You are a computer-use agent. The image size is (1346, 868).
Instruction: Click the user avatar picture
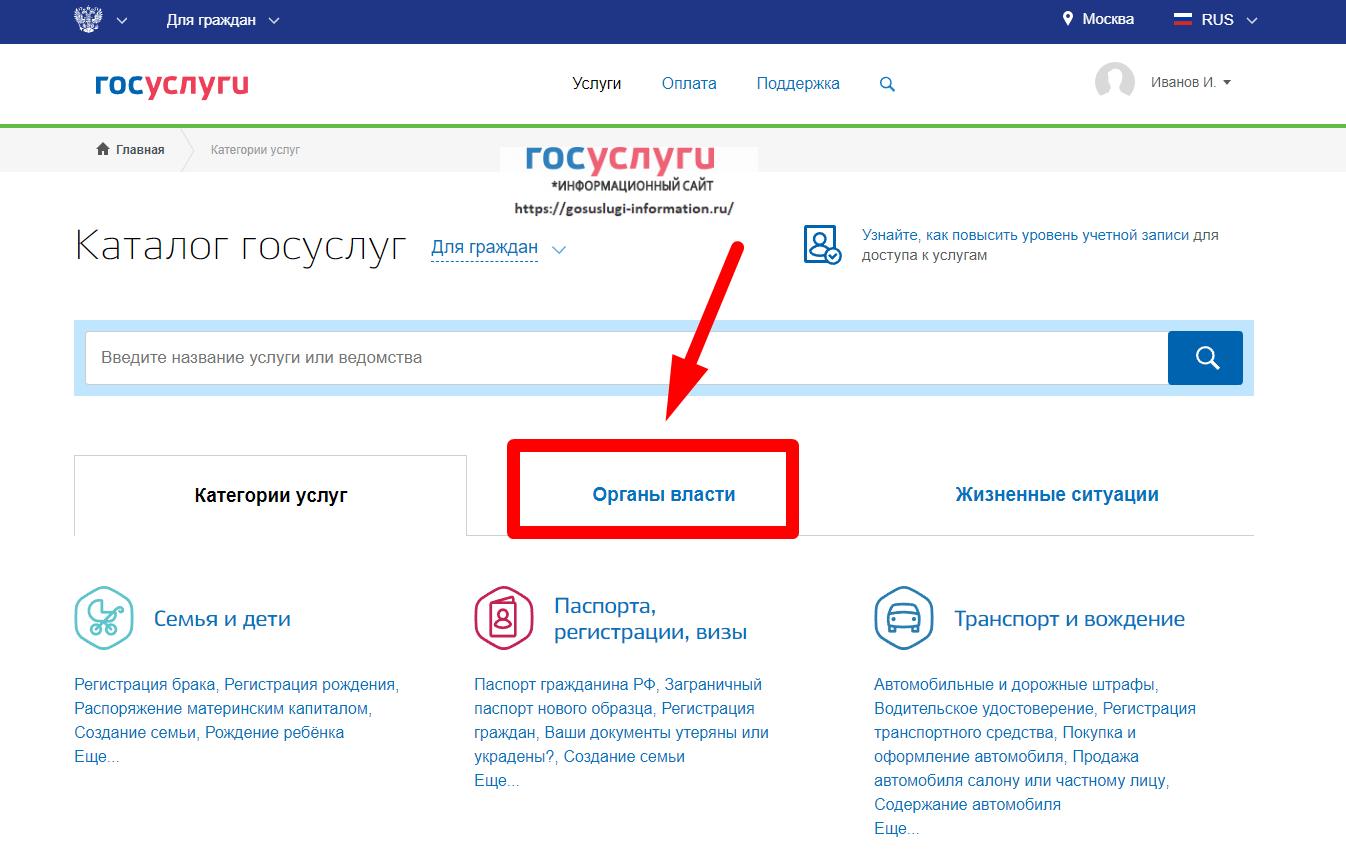(x=1115, y=82)
